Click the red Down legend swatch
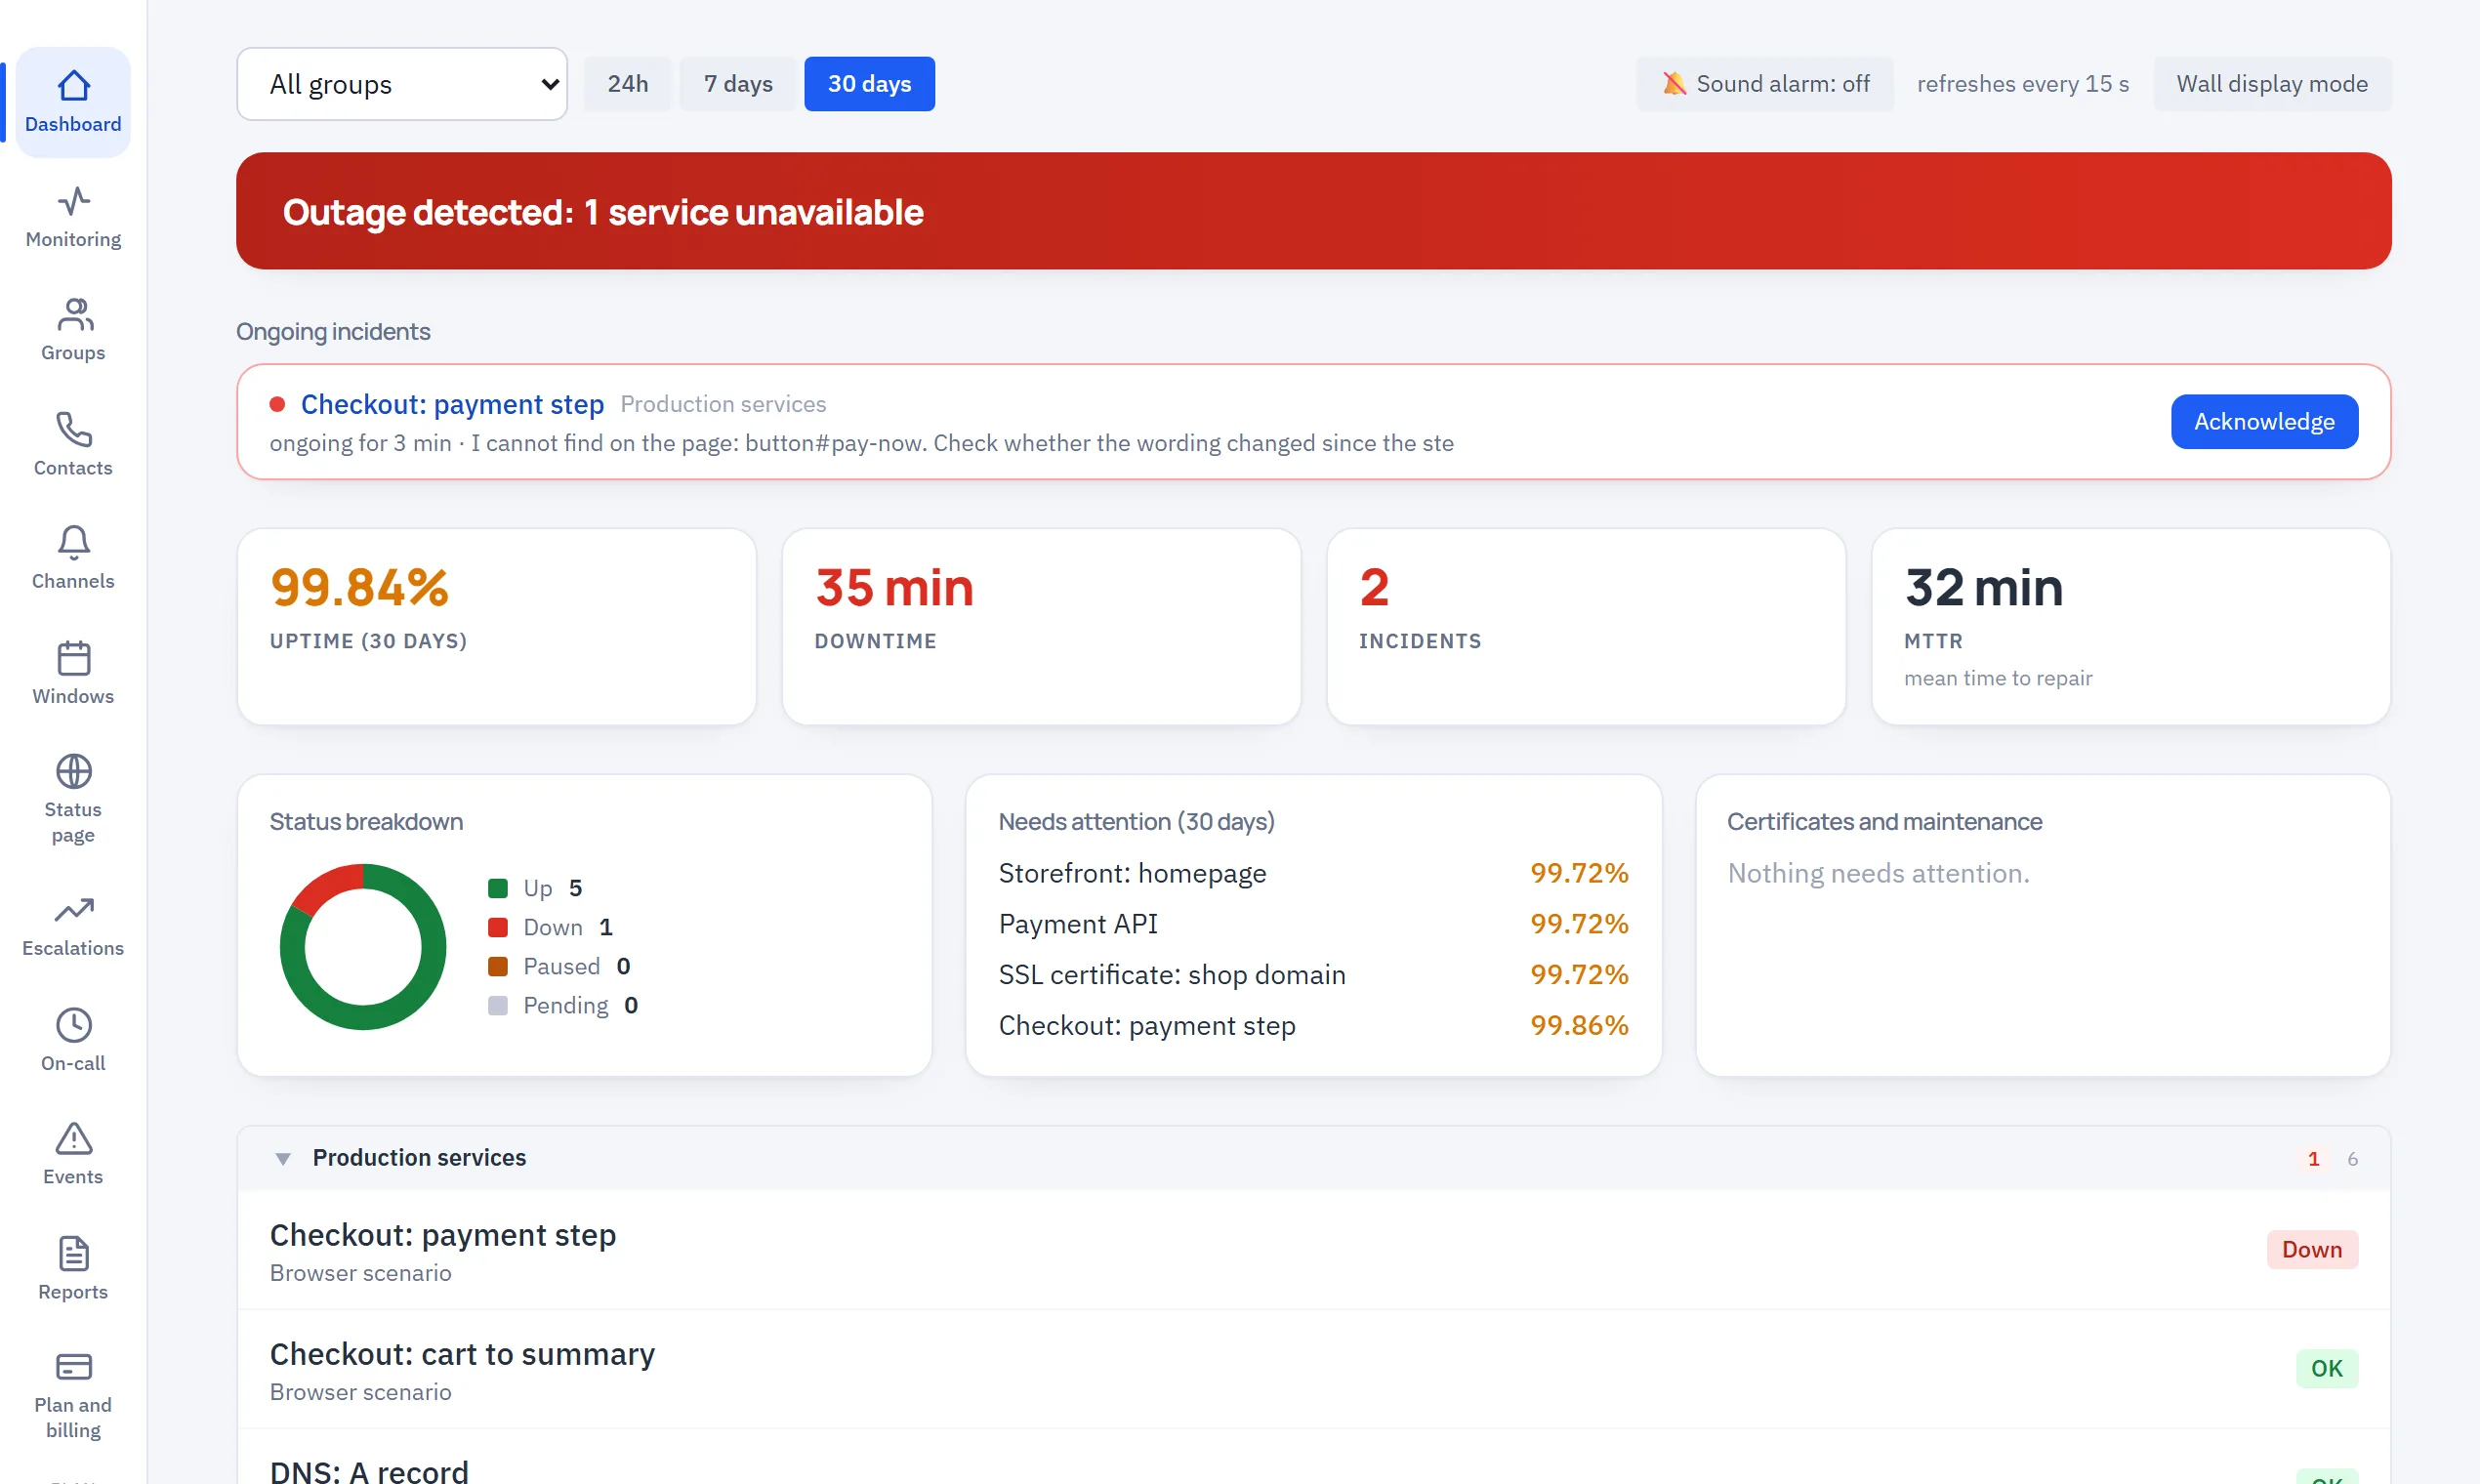This screenshot has height=1484, width=2480. pyautogui.click(x=497, y=927)
